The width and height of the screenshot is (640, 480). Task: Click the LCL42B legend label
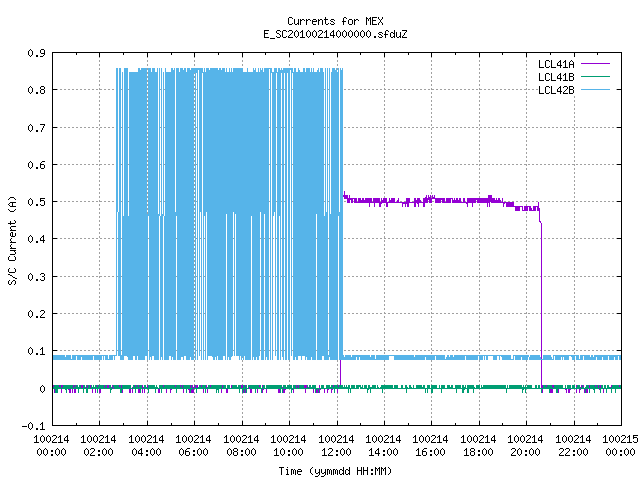[x=556, y=90]
